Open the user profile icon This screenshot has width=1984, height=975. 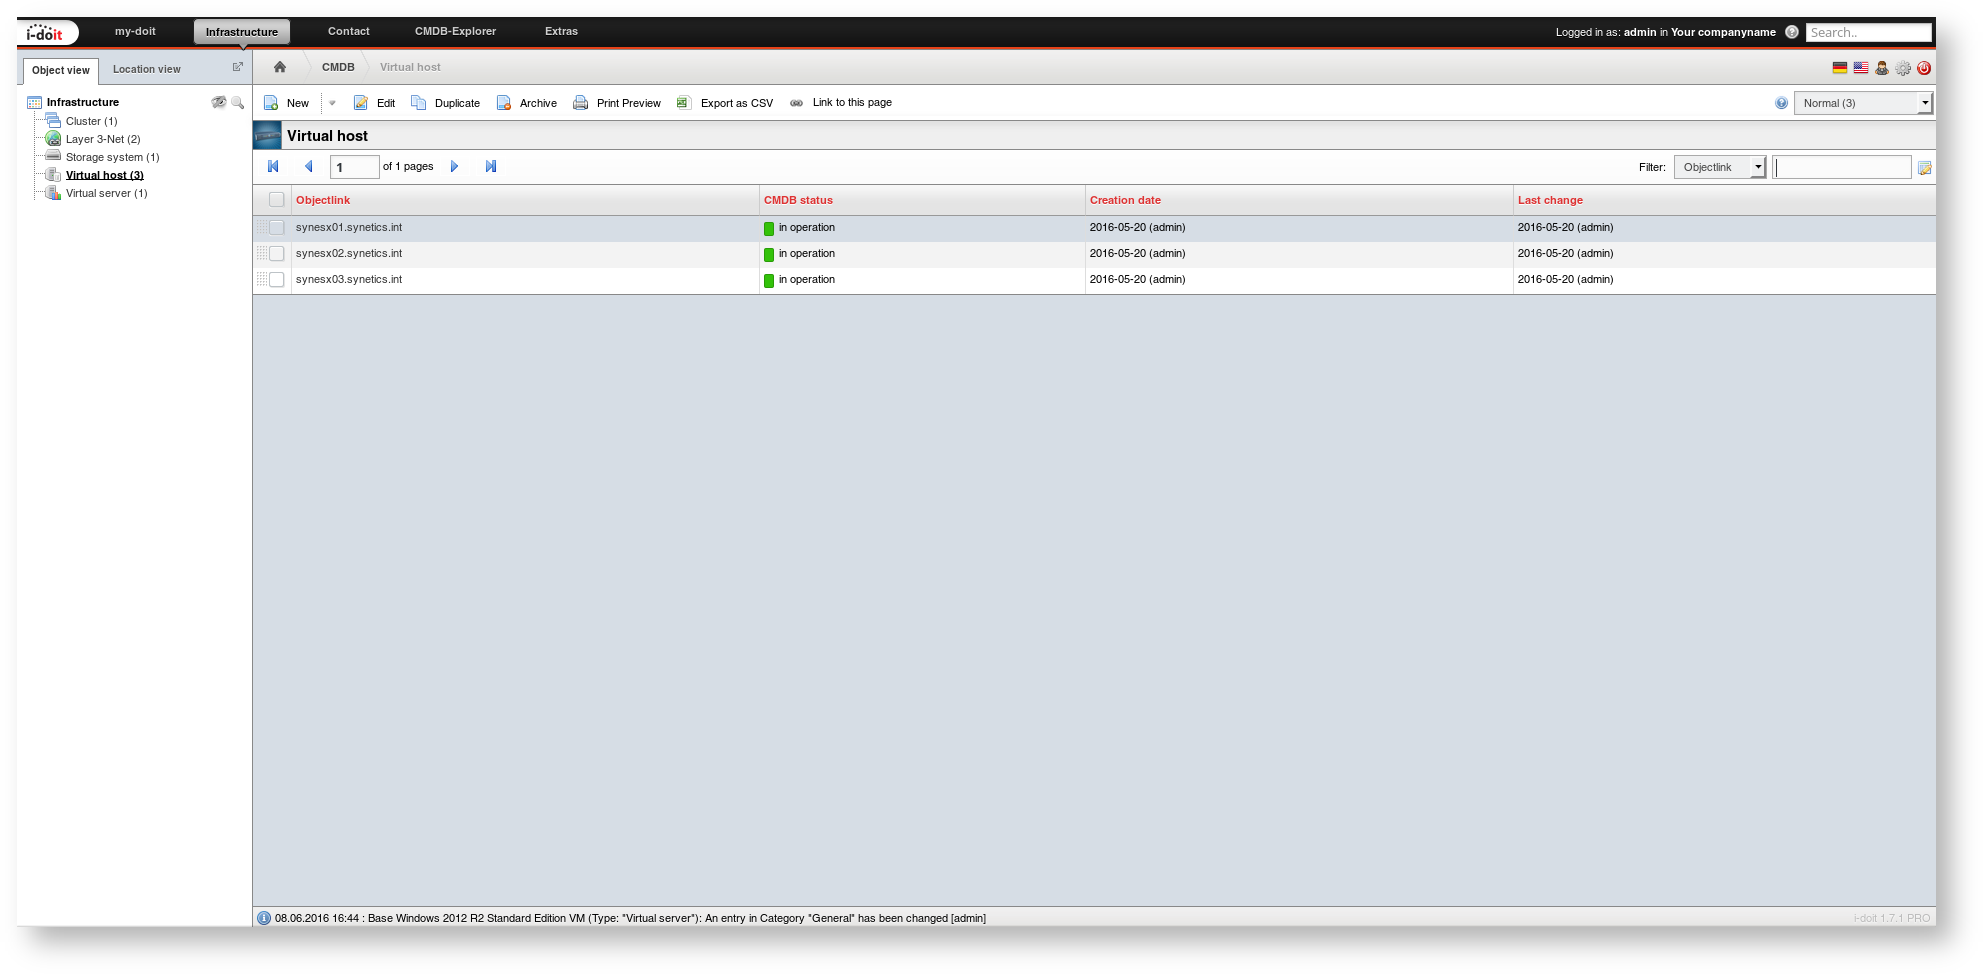(x=1882, y=68)
